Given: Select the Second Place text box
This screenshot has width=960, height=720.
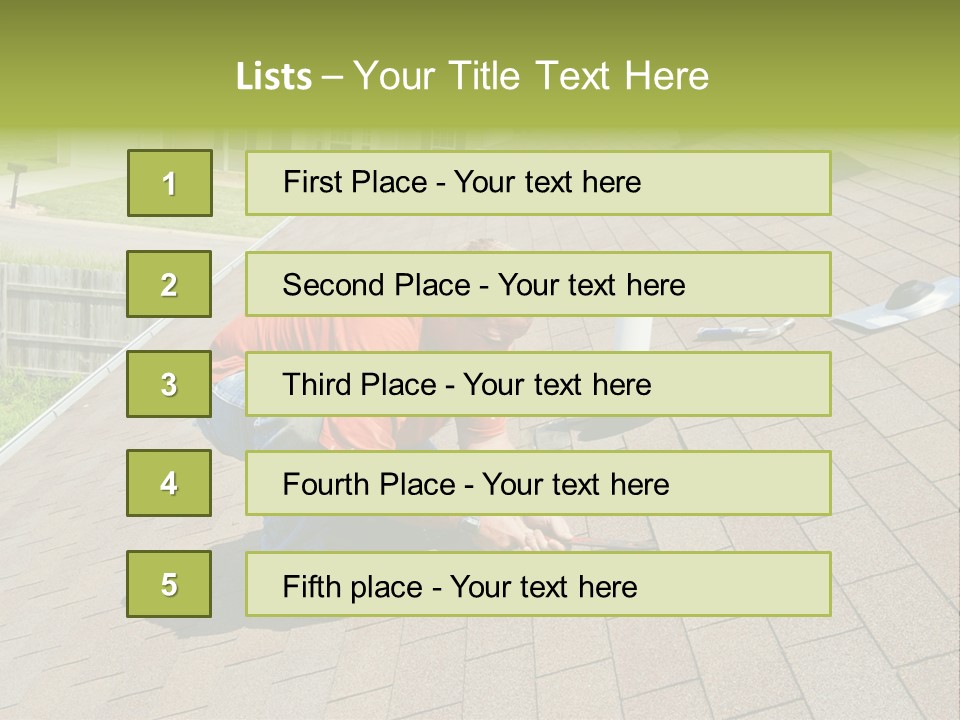Looking at the screenshot, I should 538,284.
